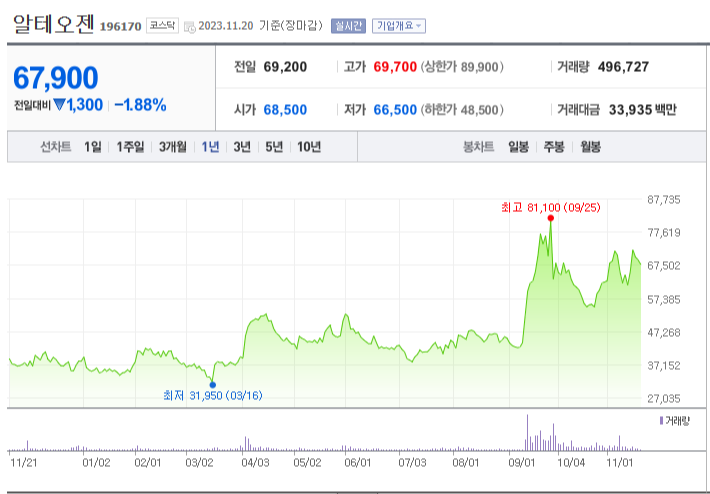The width and height of the screenshot is (710, 494).
Task: Click the 전일 value 69,200
Action: point(285,67)
